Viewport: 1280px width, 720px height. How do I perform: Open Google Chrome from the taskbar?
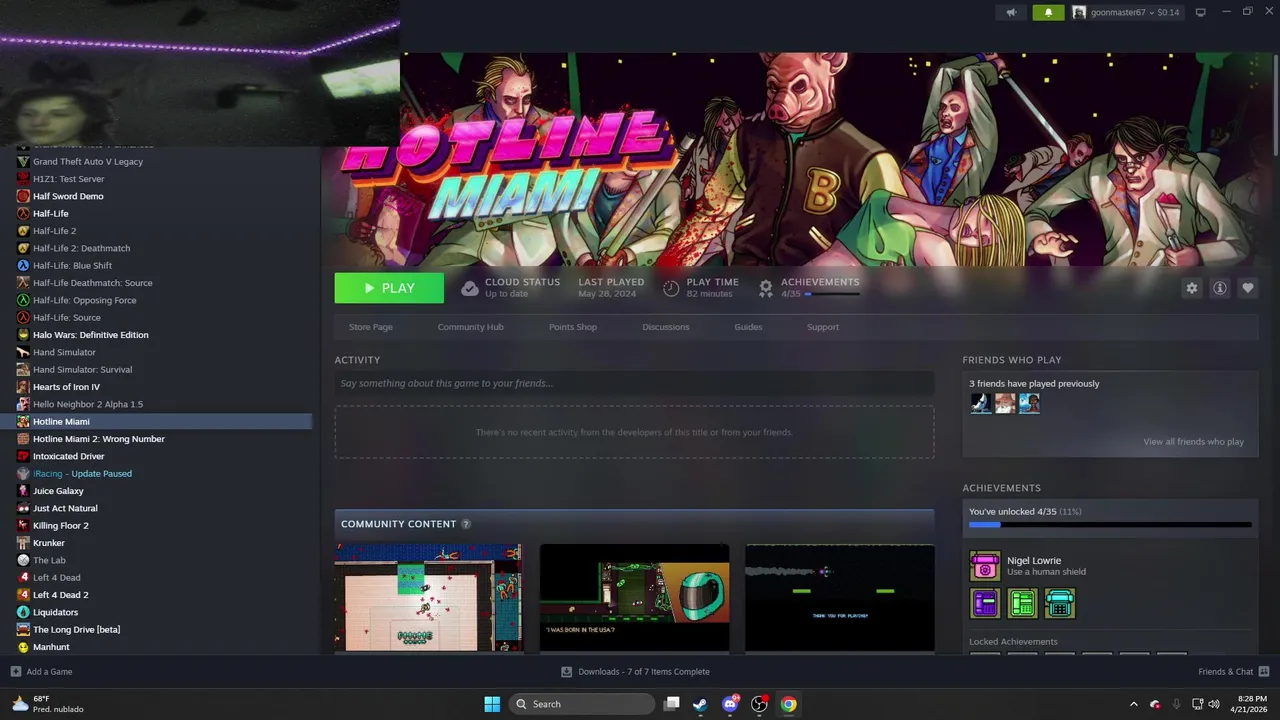[788, 704]
